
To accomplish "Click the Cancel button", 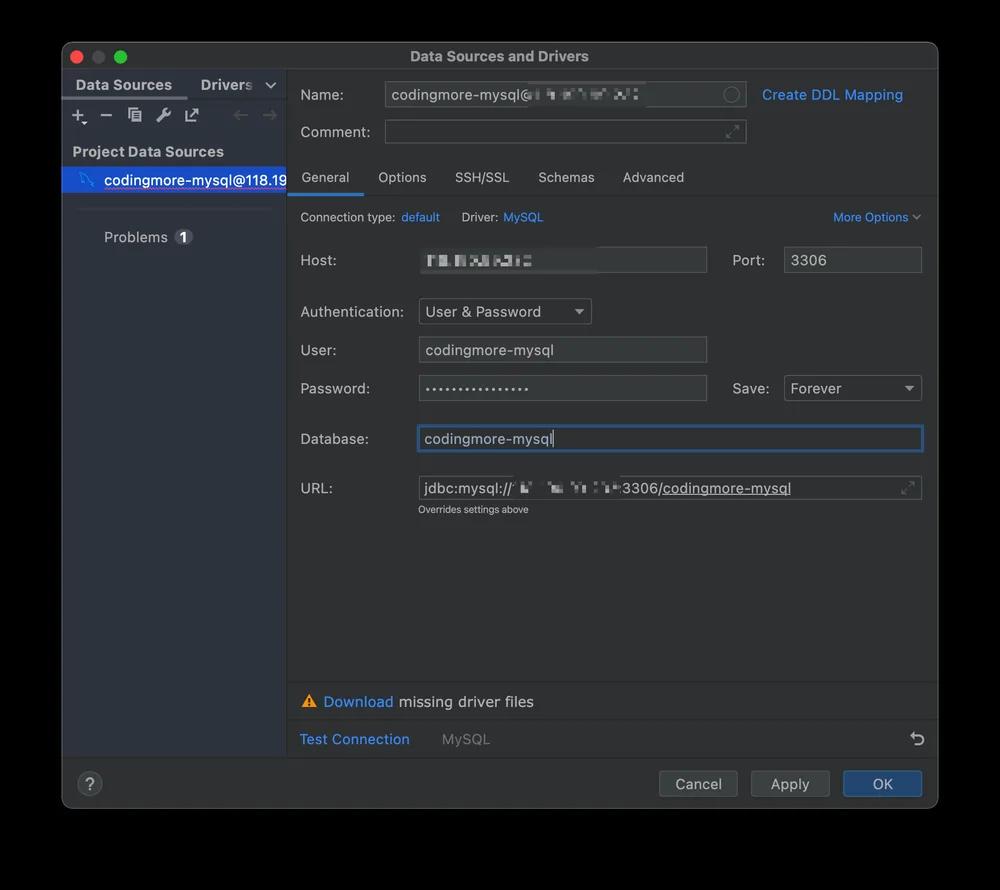I will click(x=698, y=784).
